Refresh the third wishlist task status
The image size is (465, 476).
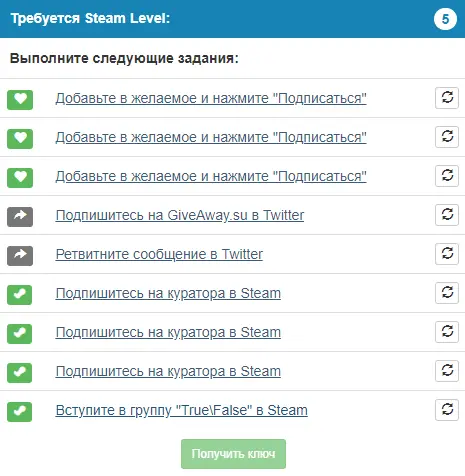447,176
